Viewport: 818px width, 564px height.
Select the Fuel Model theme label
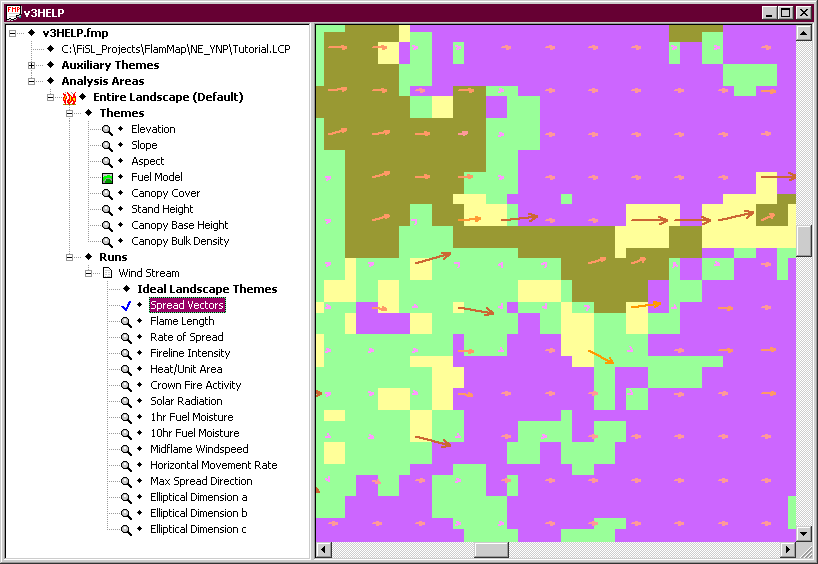(x=157, y=177)
